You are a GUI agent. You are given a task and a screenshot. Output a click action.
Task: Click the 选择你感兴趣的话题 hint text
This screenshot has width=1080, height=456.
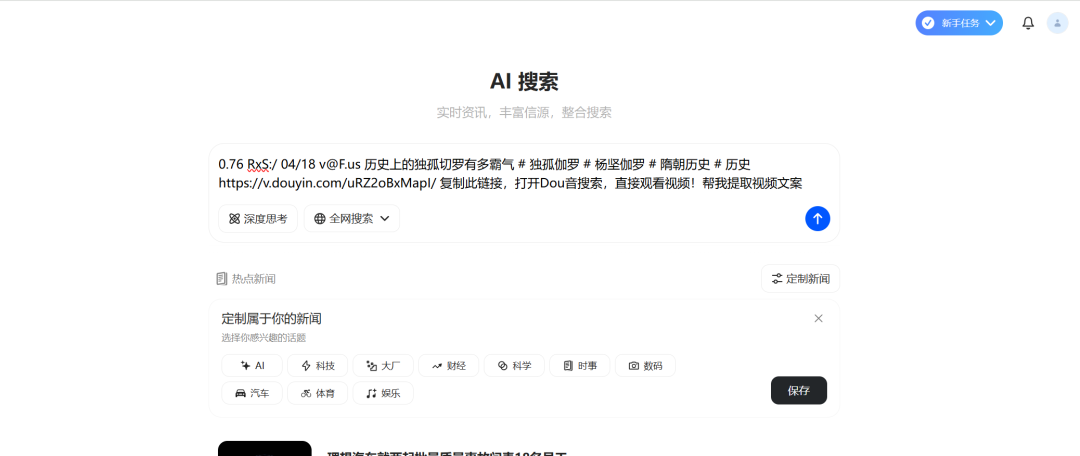click(264, 338)
